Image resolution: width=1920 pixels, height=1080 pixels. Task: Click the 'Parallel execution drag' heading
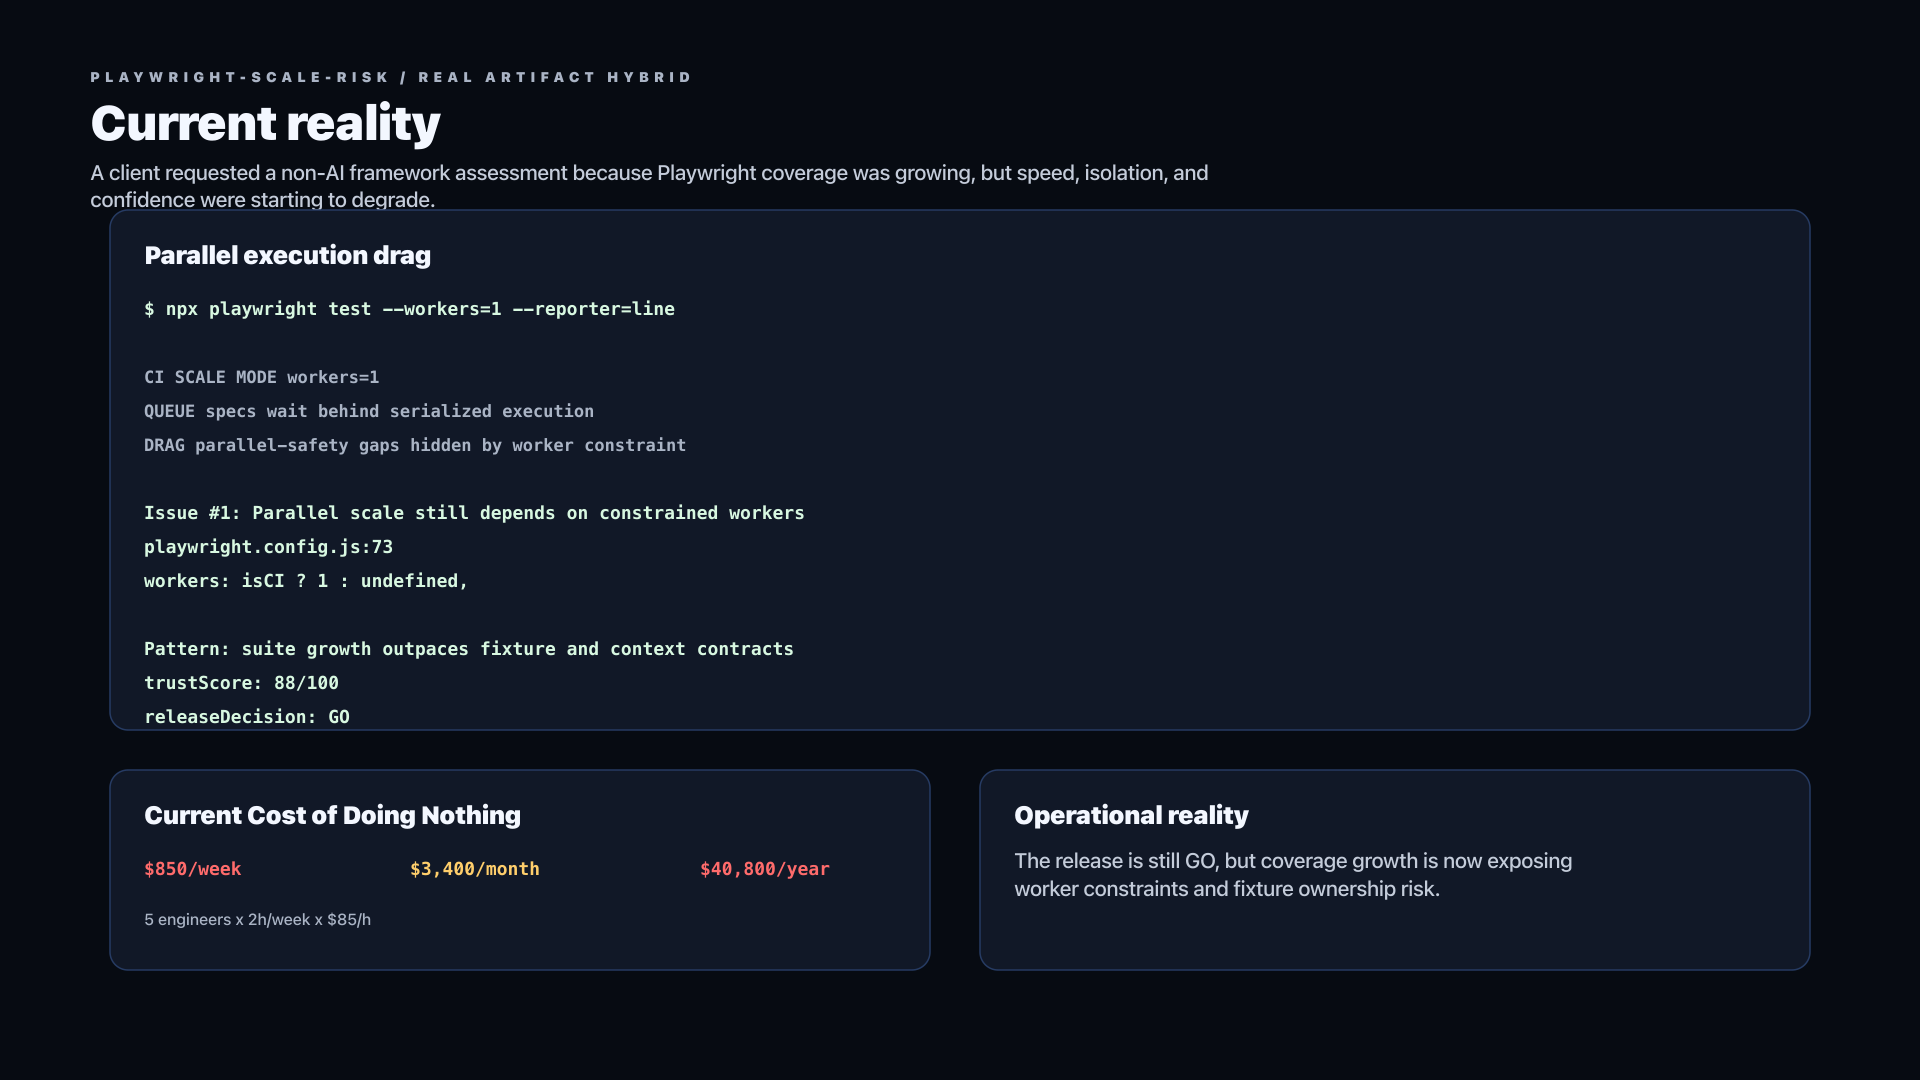(287, 255)
